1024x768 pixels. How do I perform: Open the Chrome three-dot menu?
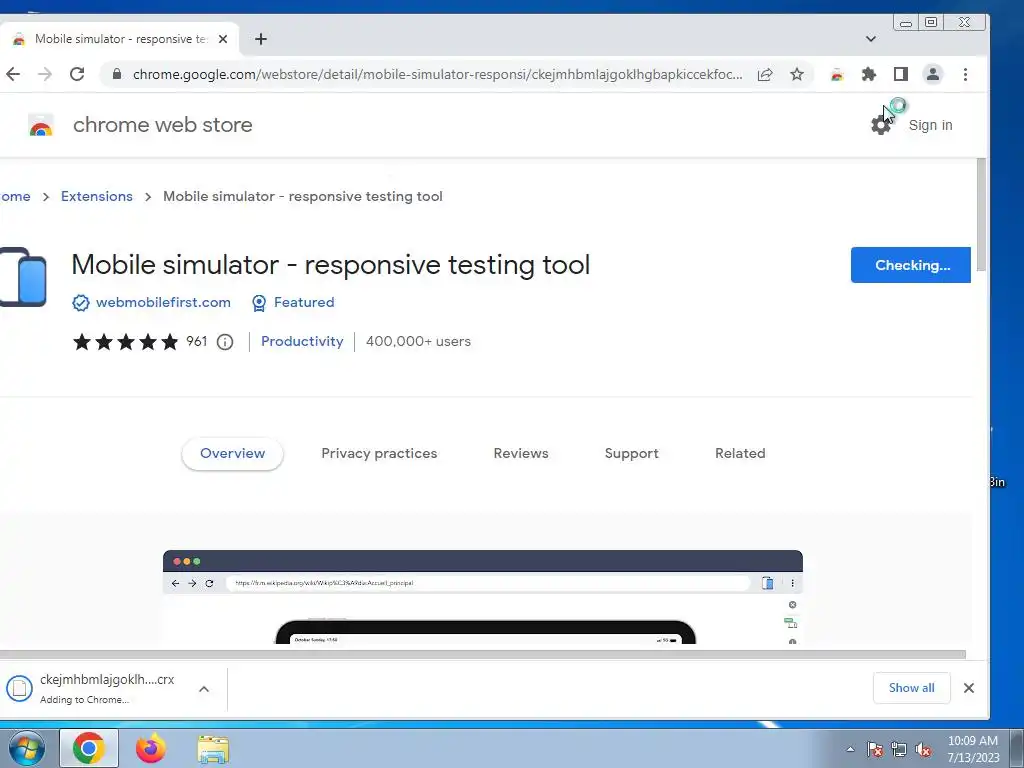tap(965, 74)
